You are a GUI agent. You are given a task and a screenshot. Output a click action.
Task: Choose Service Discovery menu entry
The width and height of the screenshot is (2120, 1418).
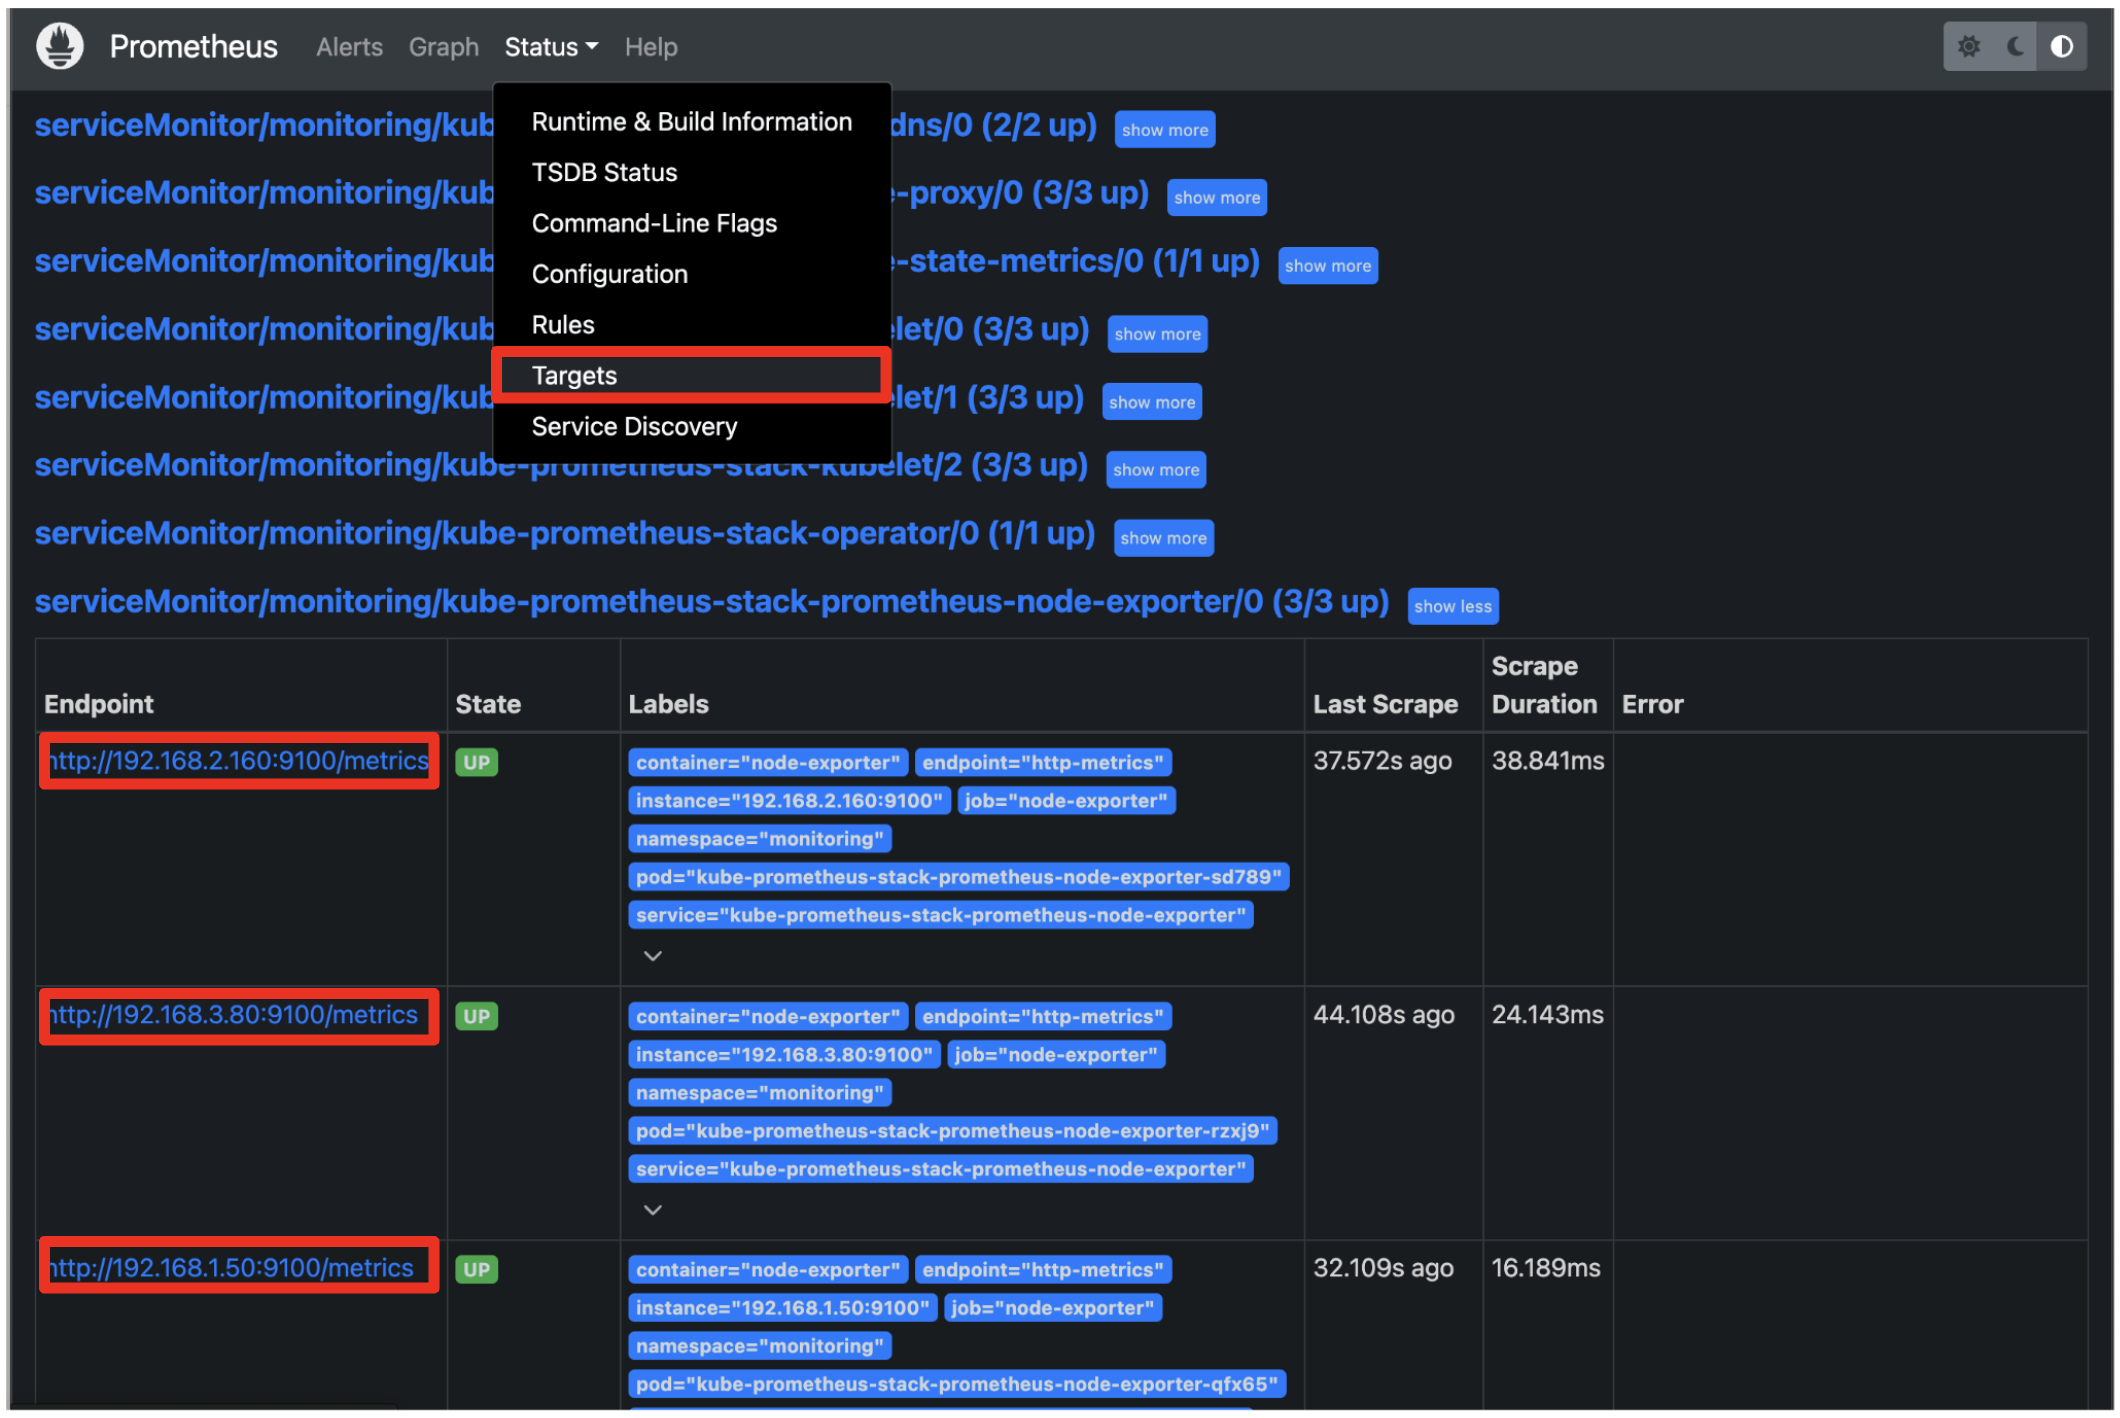[634, 427]
